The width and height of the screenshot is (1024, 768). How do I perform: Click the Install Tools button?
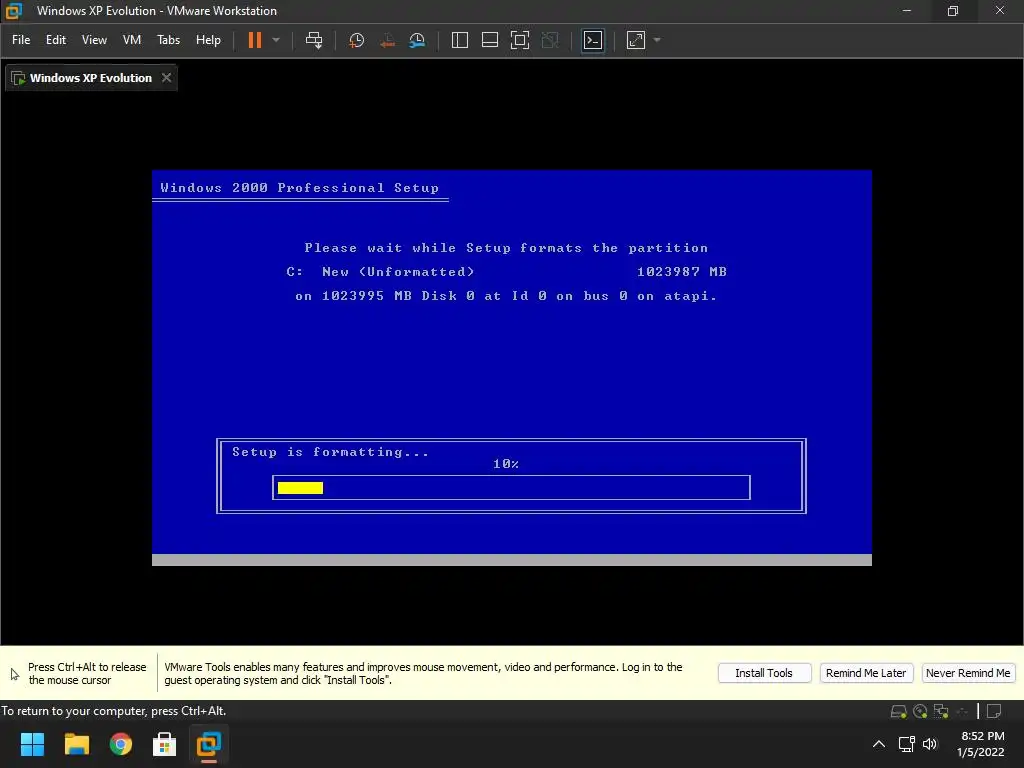[764, 673]
